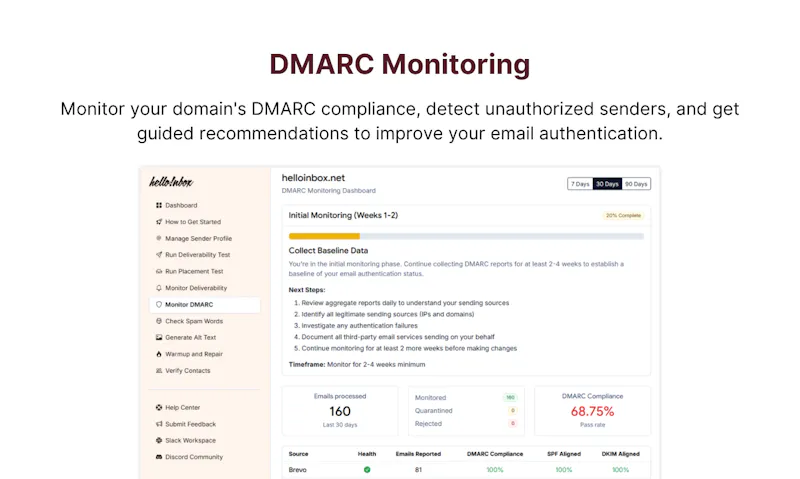The width and height of the screenshot is (800, 479).
Task: Click the green health check for Brevo
Action: coord(367,470)
